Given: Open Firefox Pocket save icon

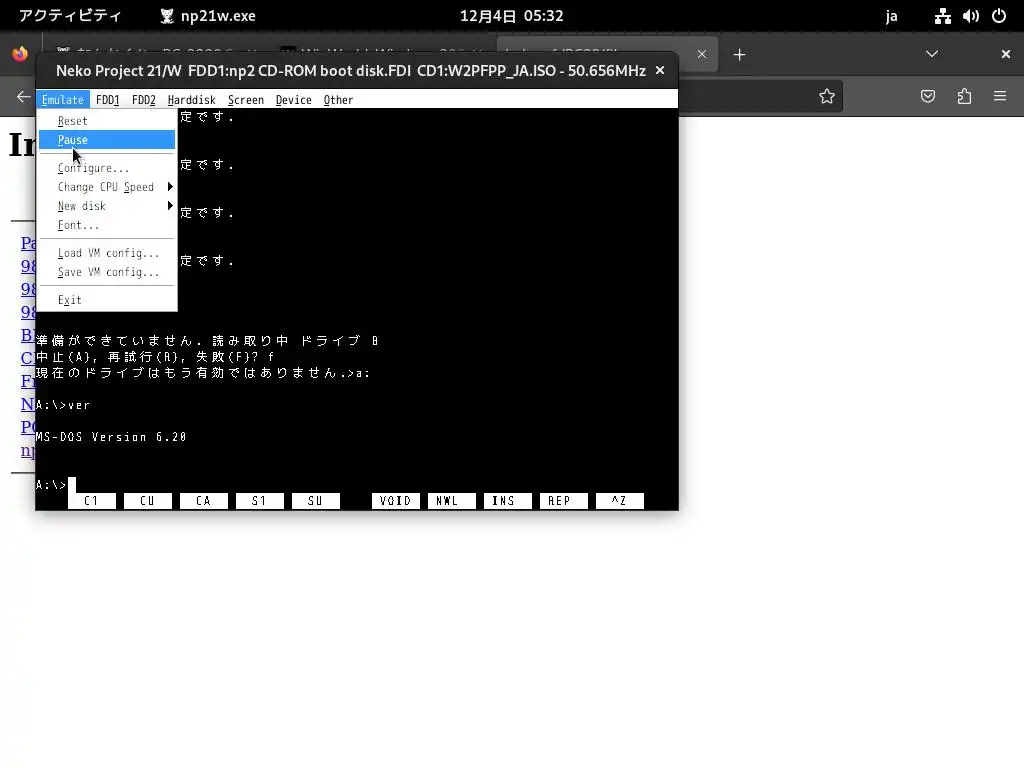Looking at the screenshot, I should [928, 97].
